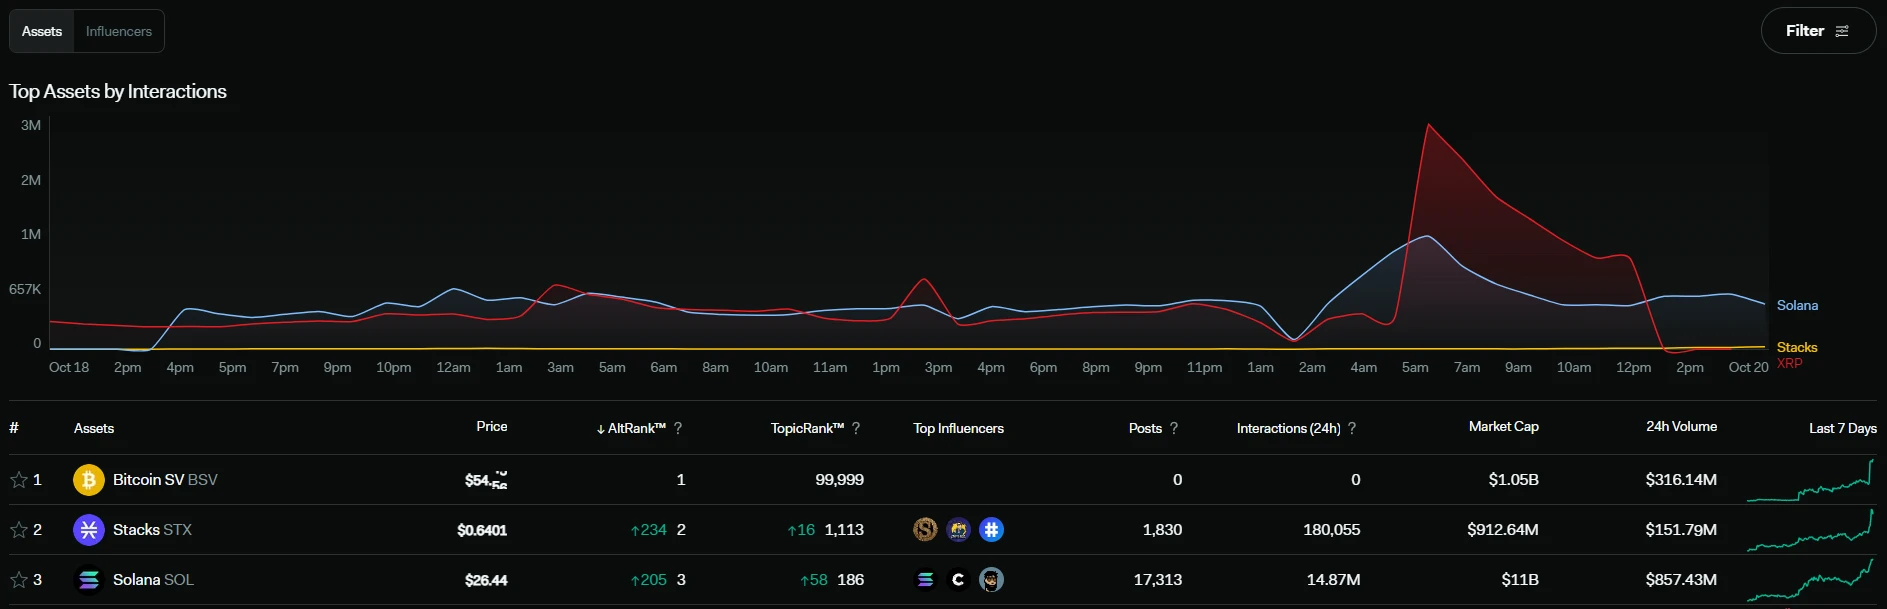
Task: Click the Oct 18 chart axis label
Action: pos(69,367)
